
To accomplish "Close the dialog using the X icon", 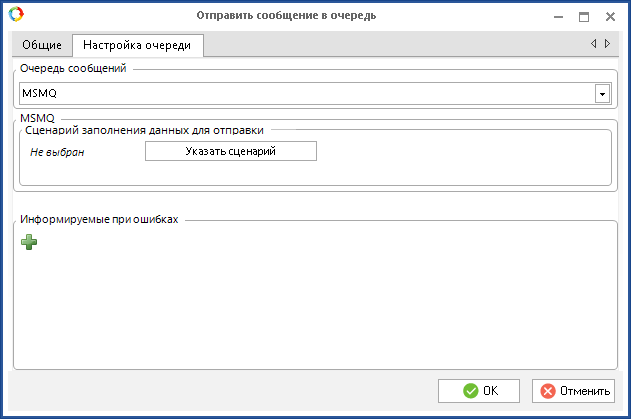I will [610, 17].
